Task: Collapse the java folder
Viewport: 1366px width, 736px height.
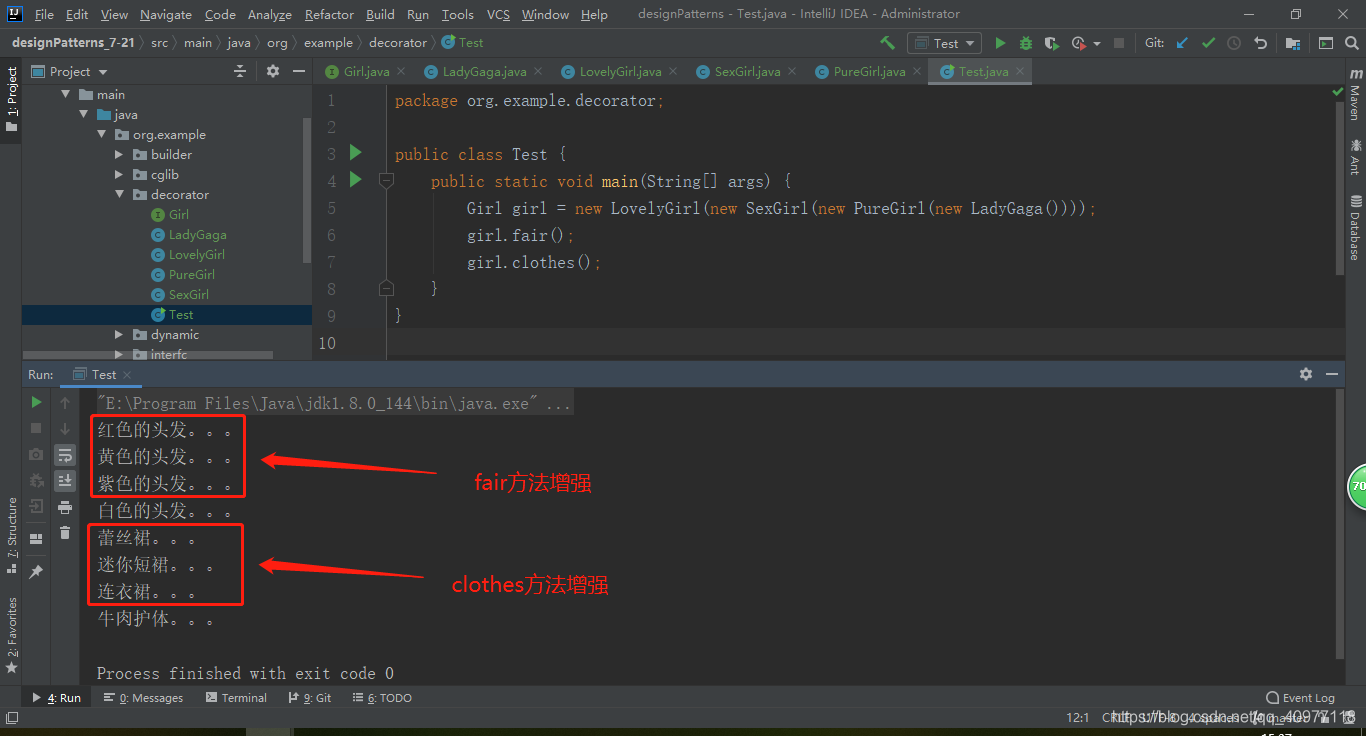Action: tap(85, 114)
